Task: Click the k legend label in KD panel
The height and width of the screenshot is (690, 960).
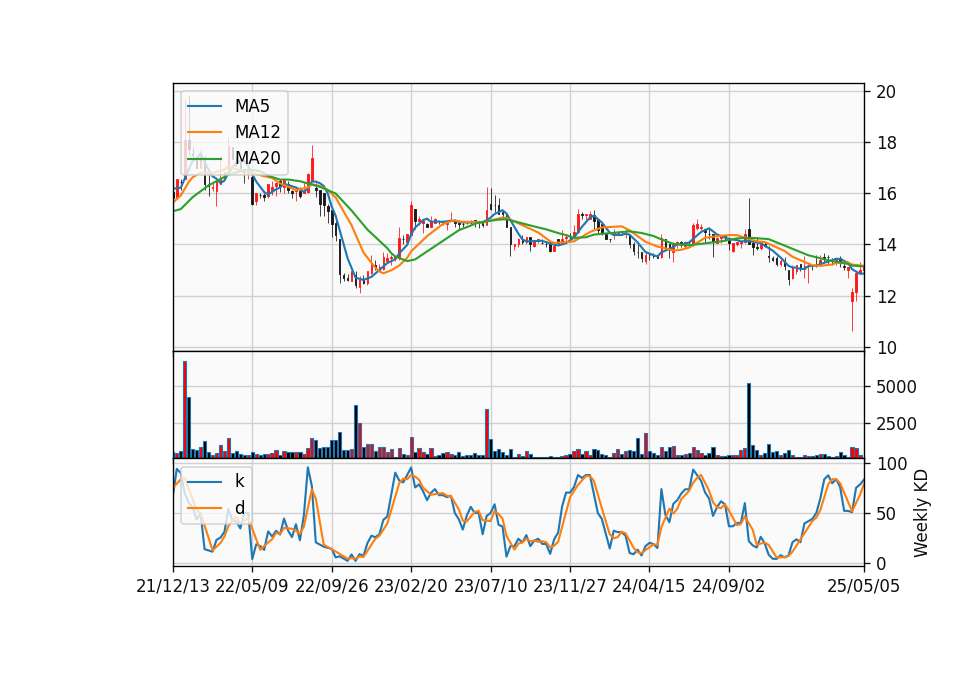Action: pos(239,481)
